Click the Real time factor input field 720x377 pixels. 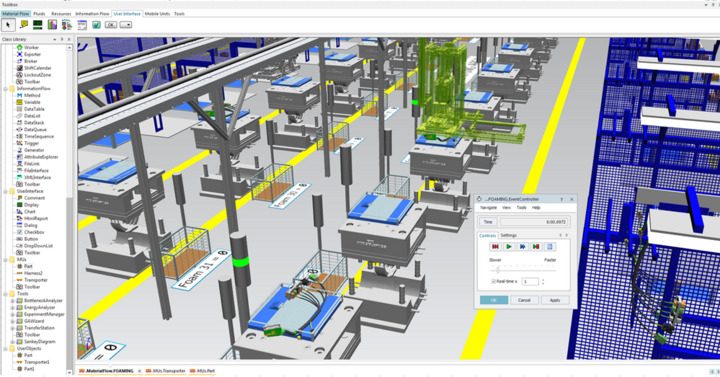(x=529, y=281)
